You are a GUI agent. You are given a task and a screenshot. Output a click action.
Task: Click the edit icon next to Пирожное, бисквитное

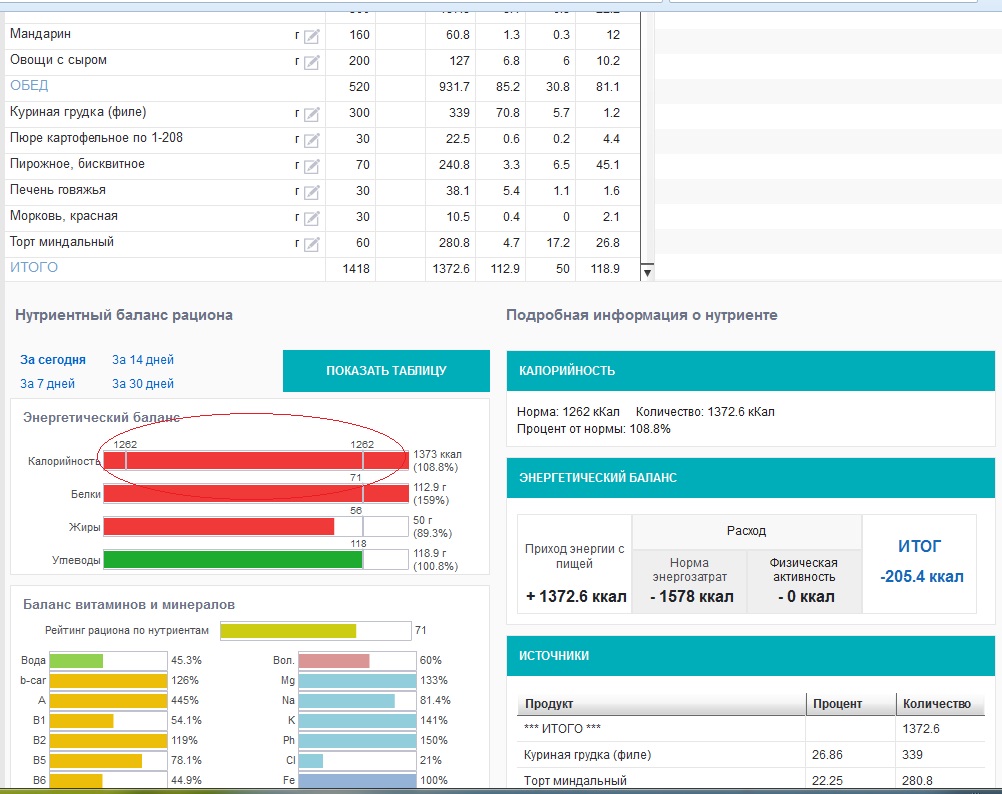pyautogui.click(x=311, y=166)
